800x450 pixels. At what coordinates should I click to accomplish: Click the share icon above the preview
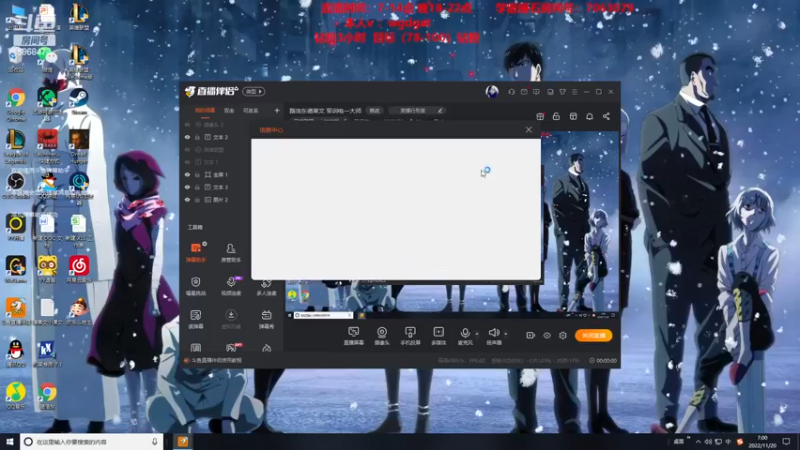tap(606, 116)
